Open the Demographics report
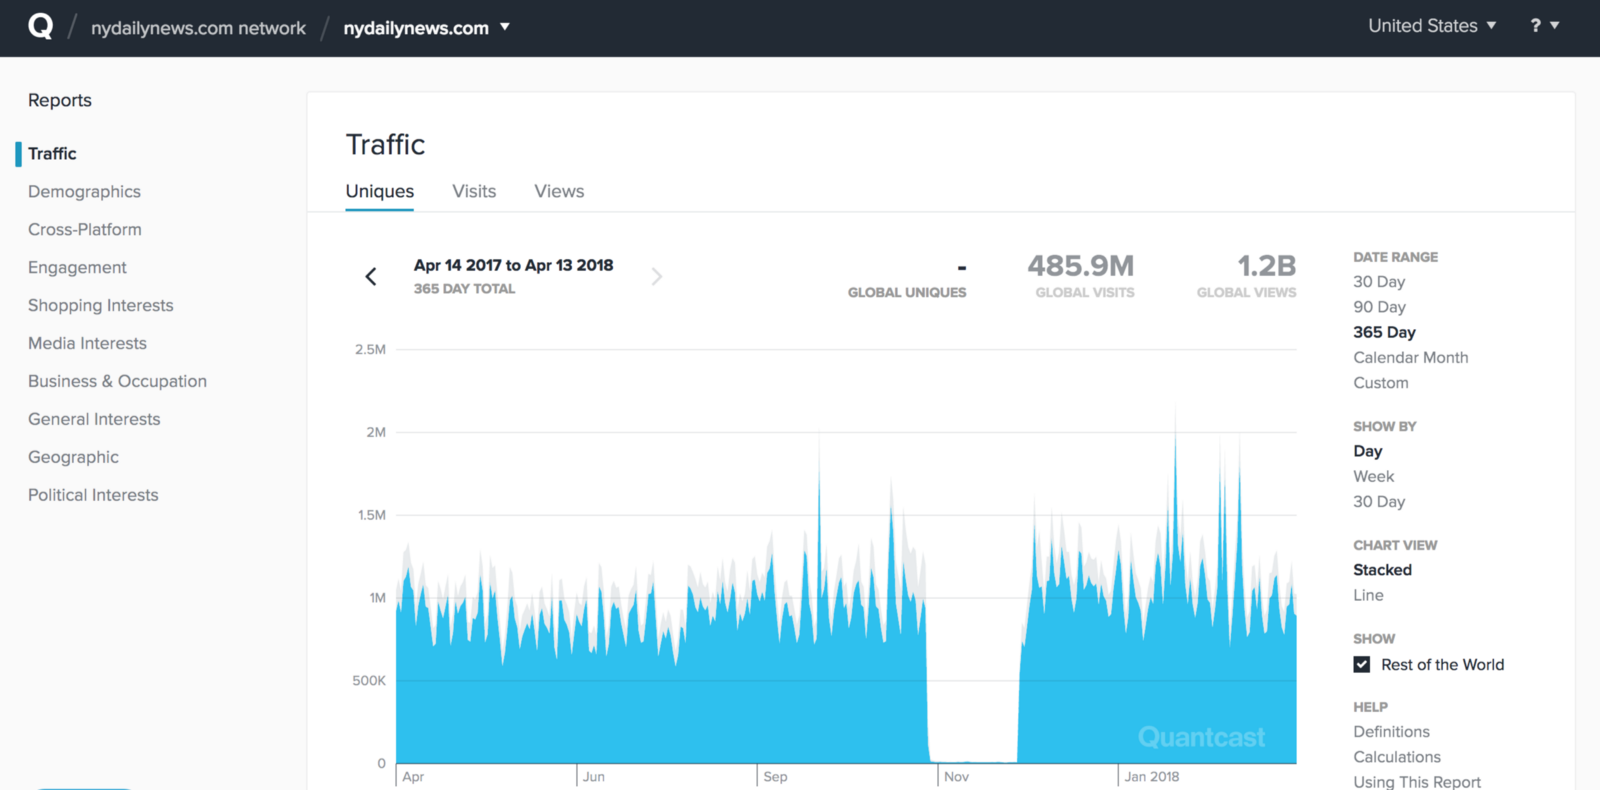The width and height of the screenshot is (1600, 790). tap(84, 192)
